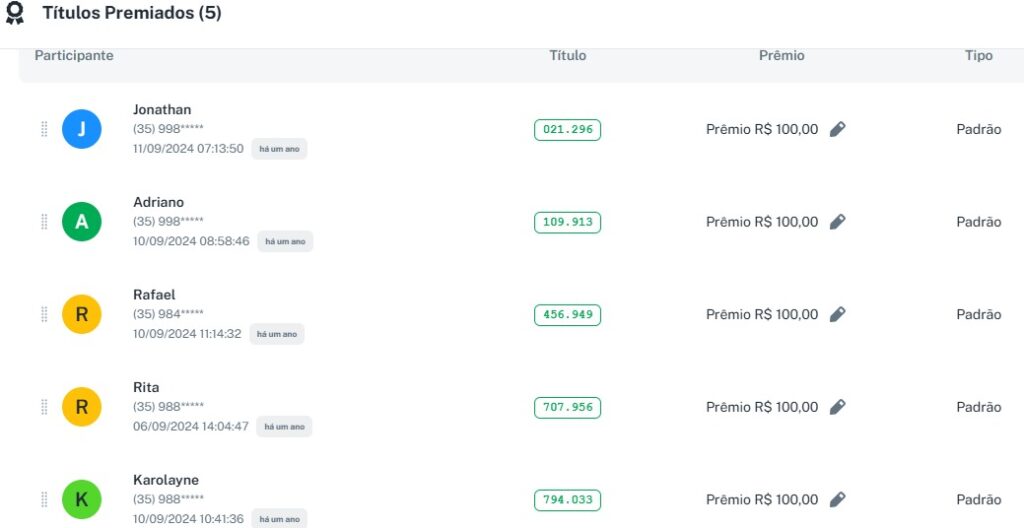Screen dimensions: 1024x528
Task: Click the Participante column header
Action: 74,56
